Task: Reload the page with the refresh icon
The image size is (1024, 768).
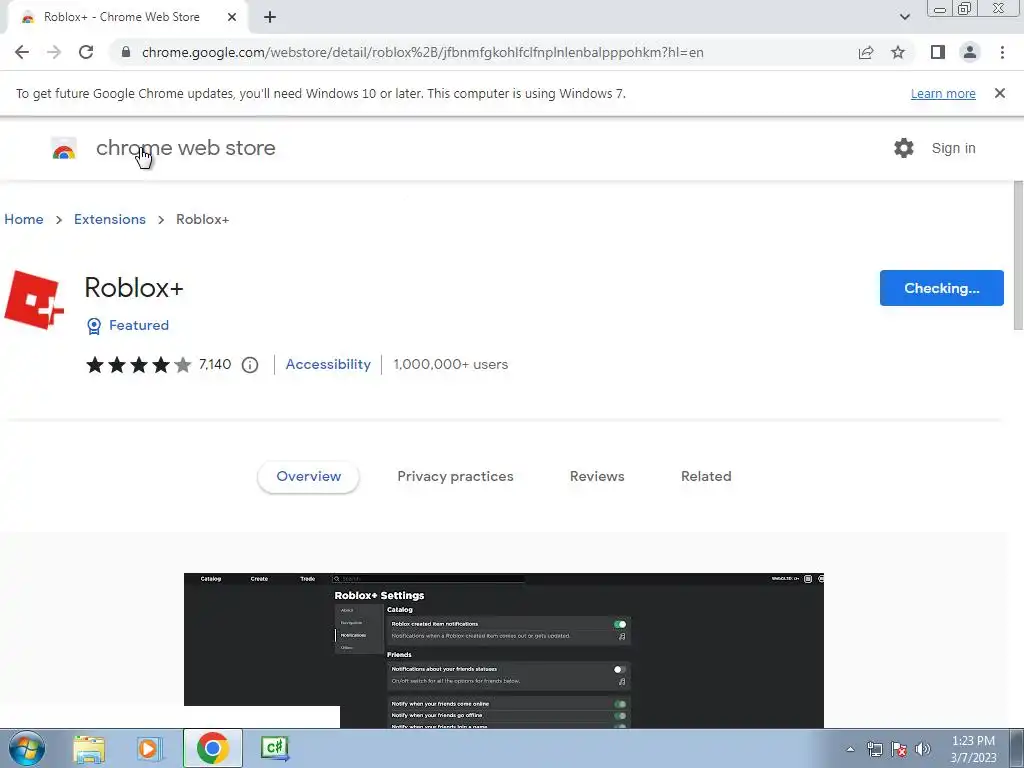Action: [x=86, y=52]
